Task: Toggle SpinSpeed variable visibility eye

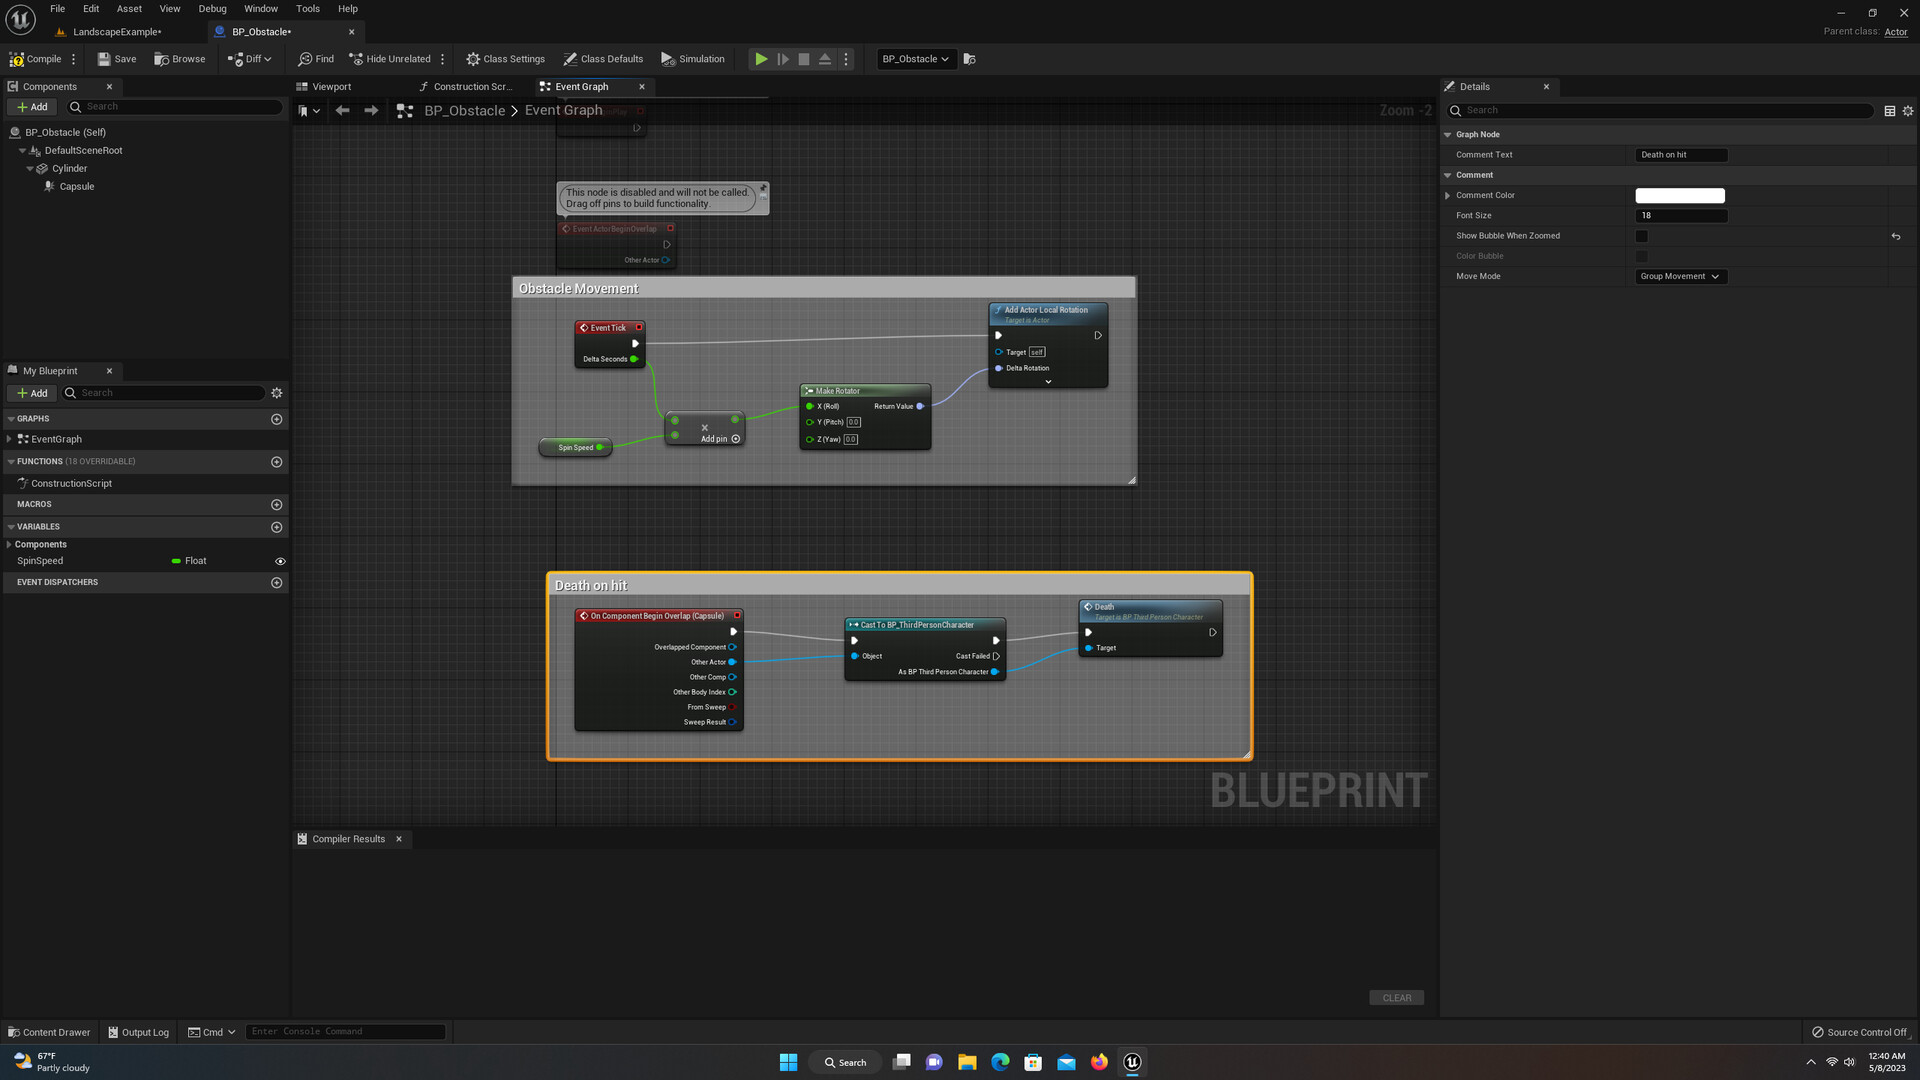Action: click(280, 561)
